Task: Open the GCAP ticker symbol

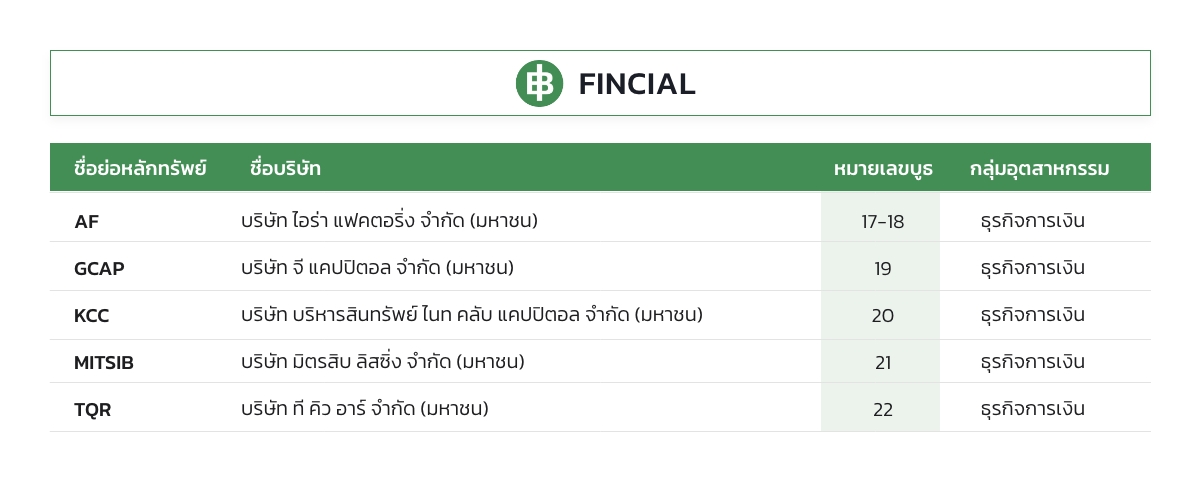Action: click(99, 269)
